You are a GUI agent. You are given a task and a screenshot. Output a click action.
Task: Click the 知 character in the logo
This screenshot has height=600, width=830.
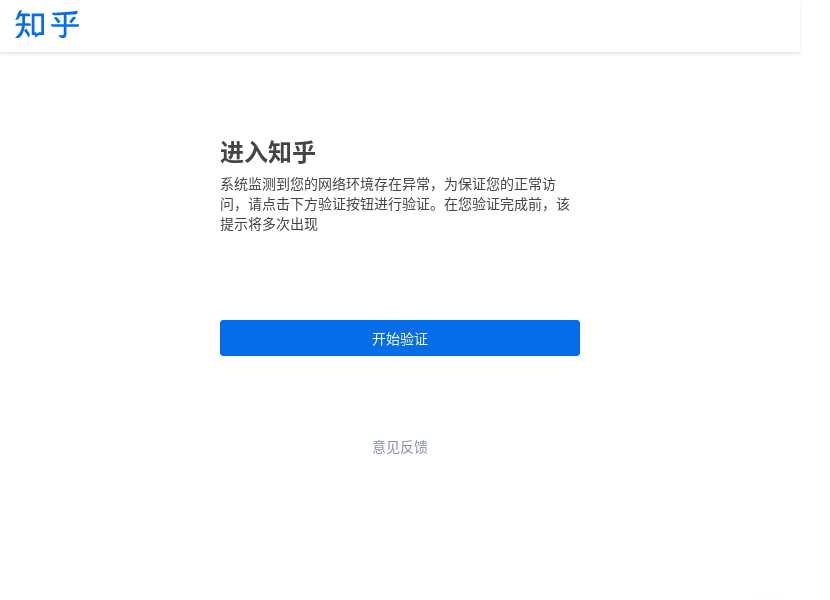(30, 24)
